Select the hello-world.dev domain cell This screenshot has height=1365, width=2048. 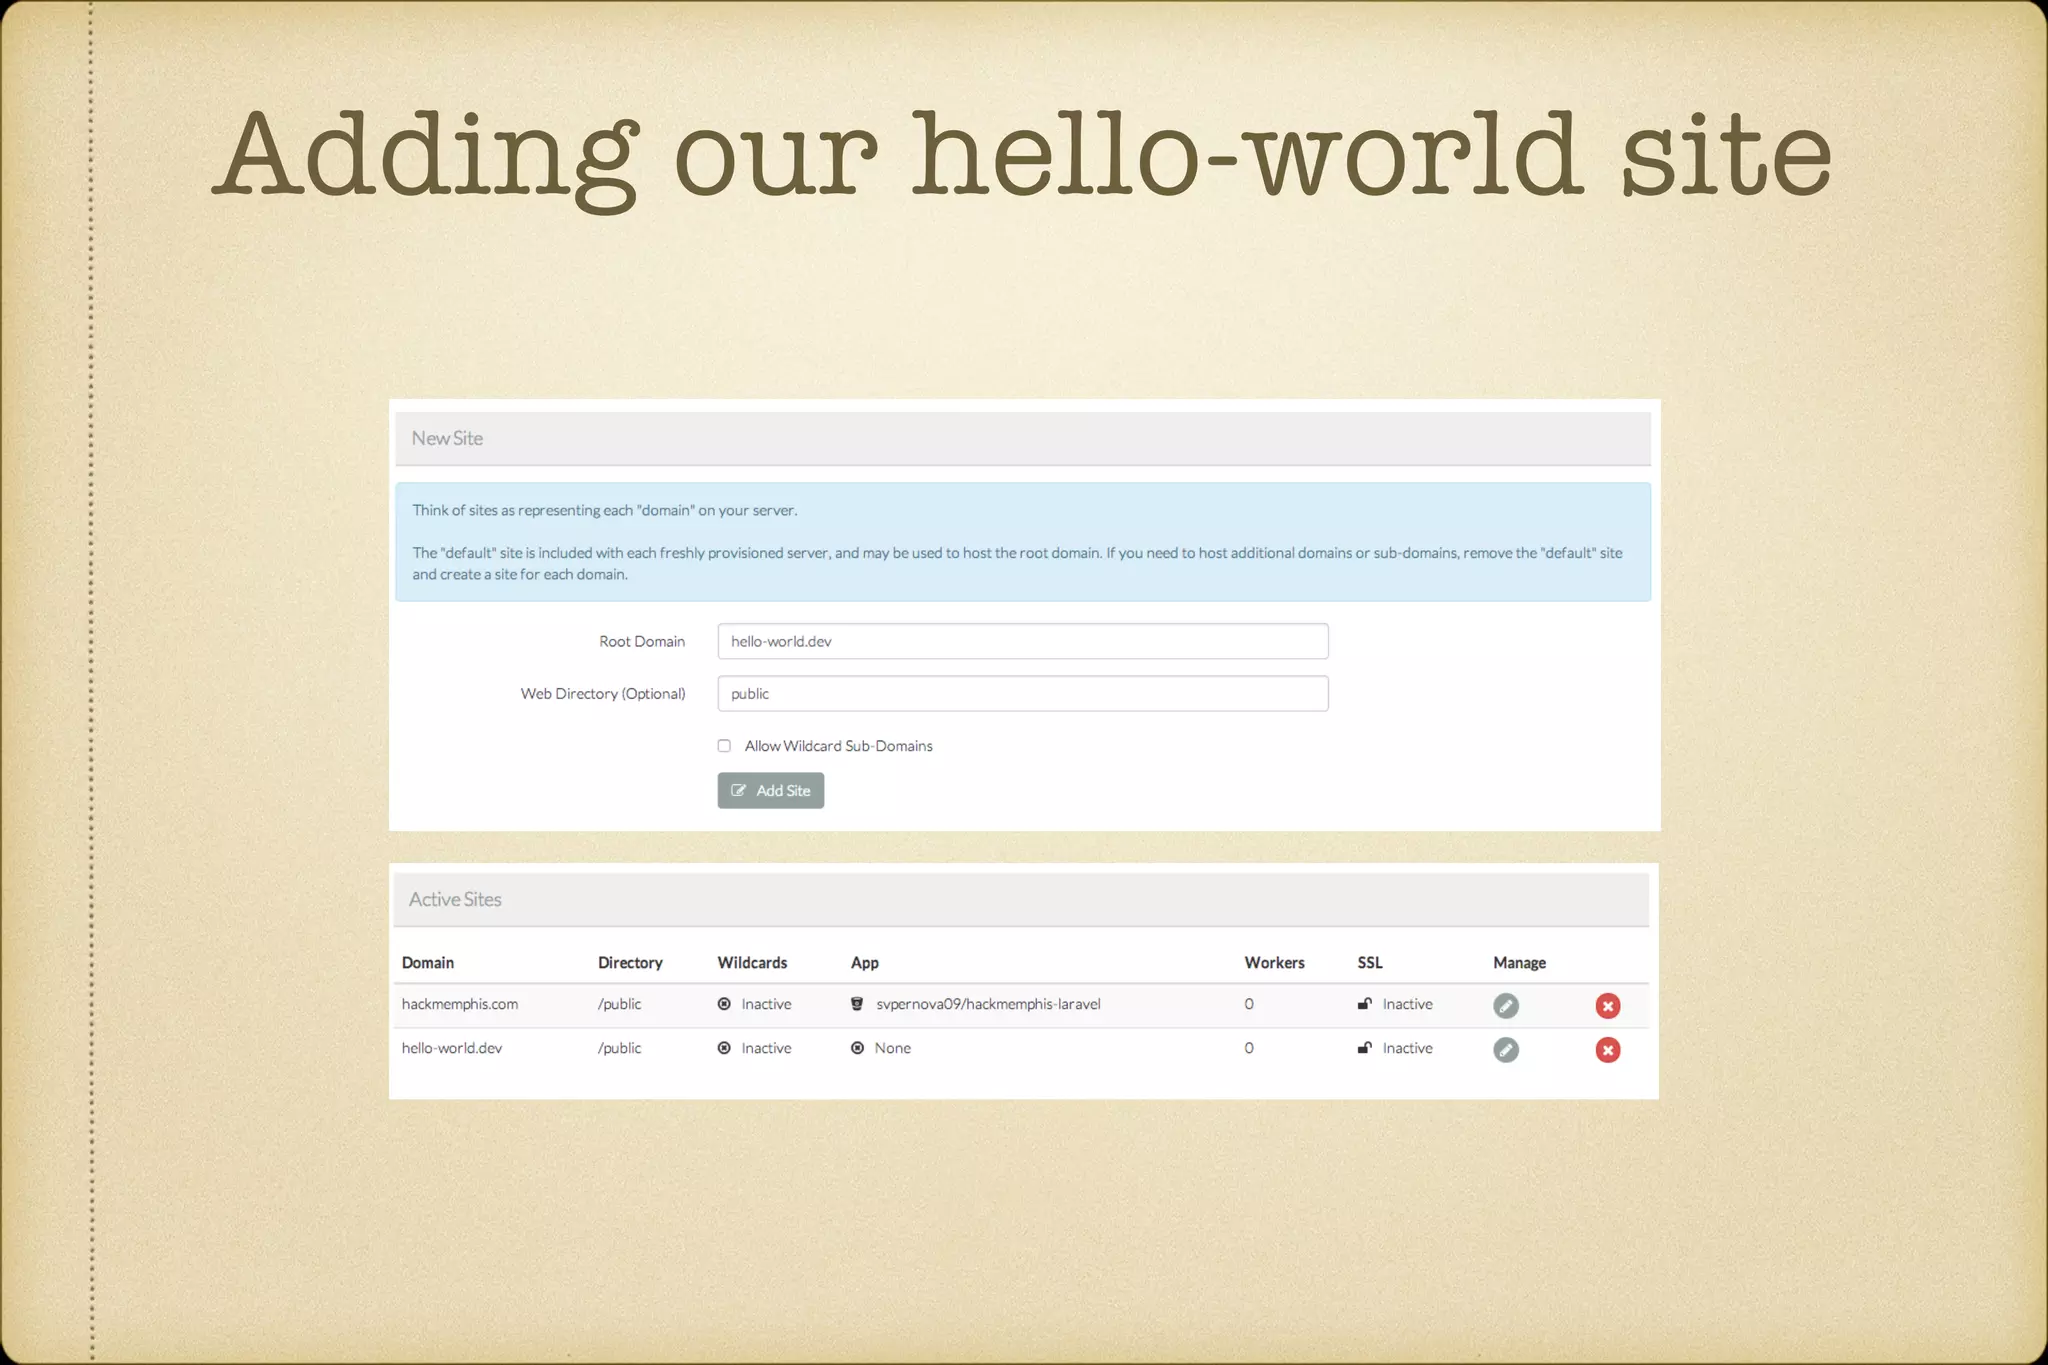point(452,1047)
